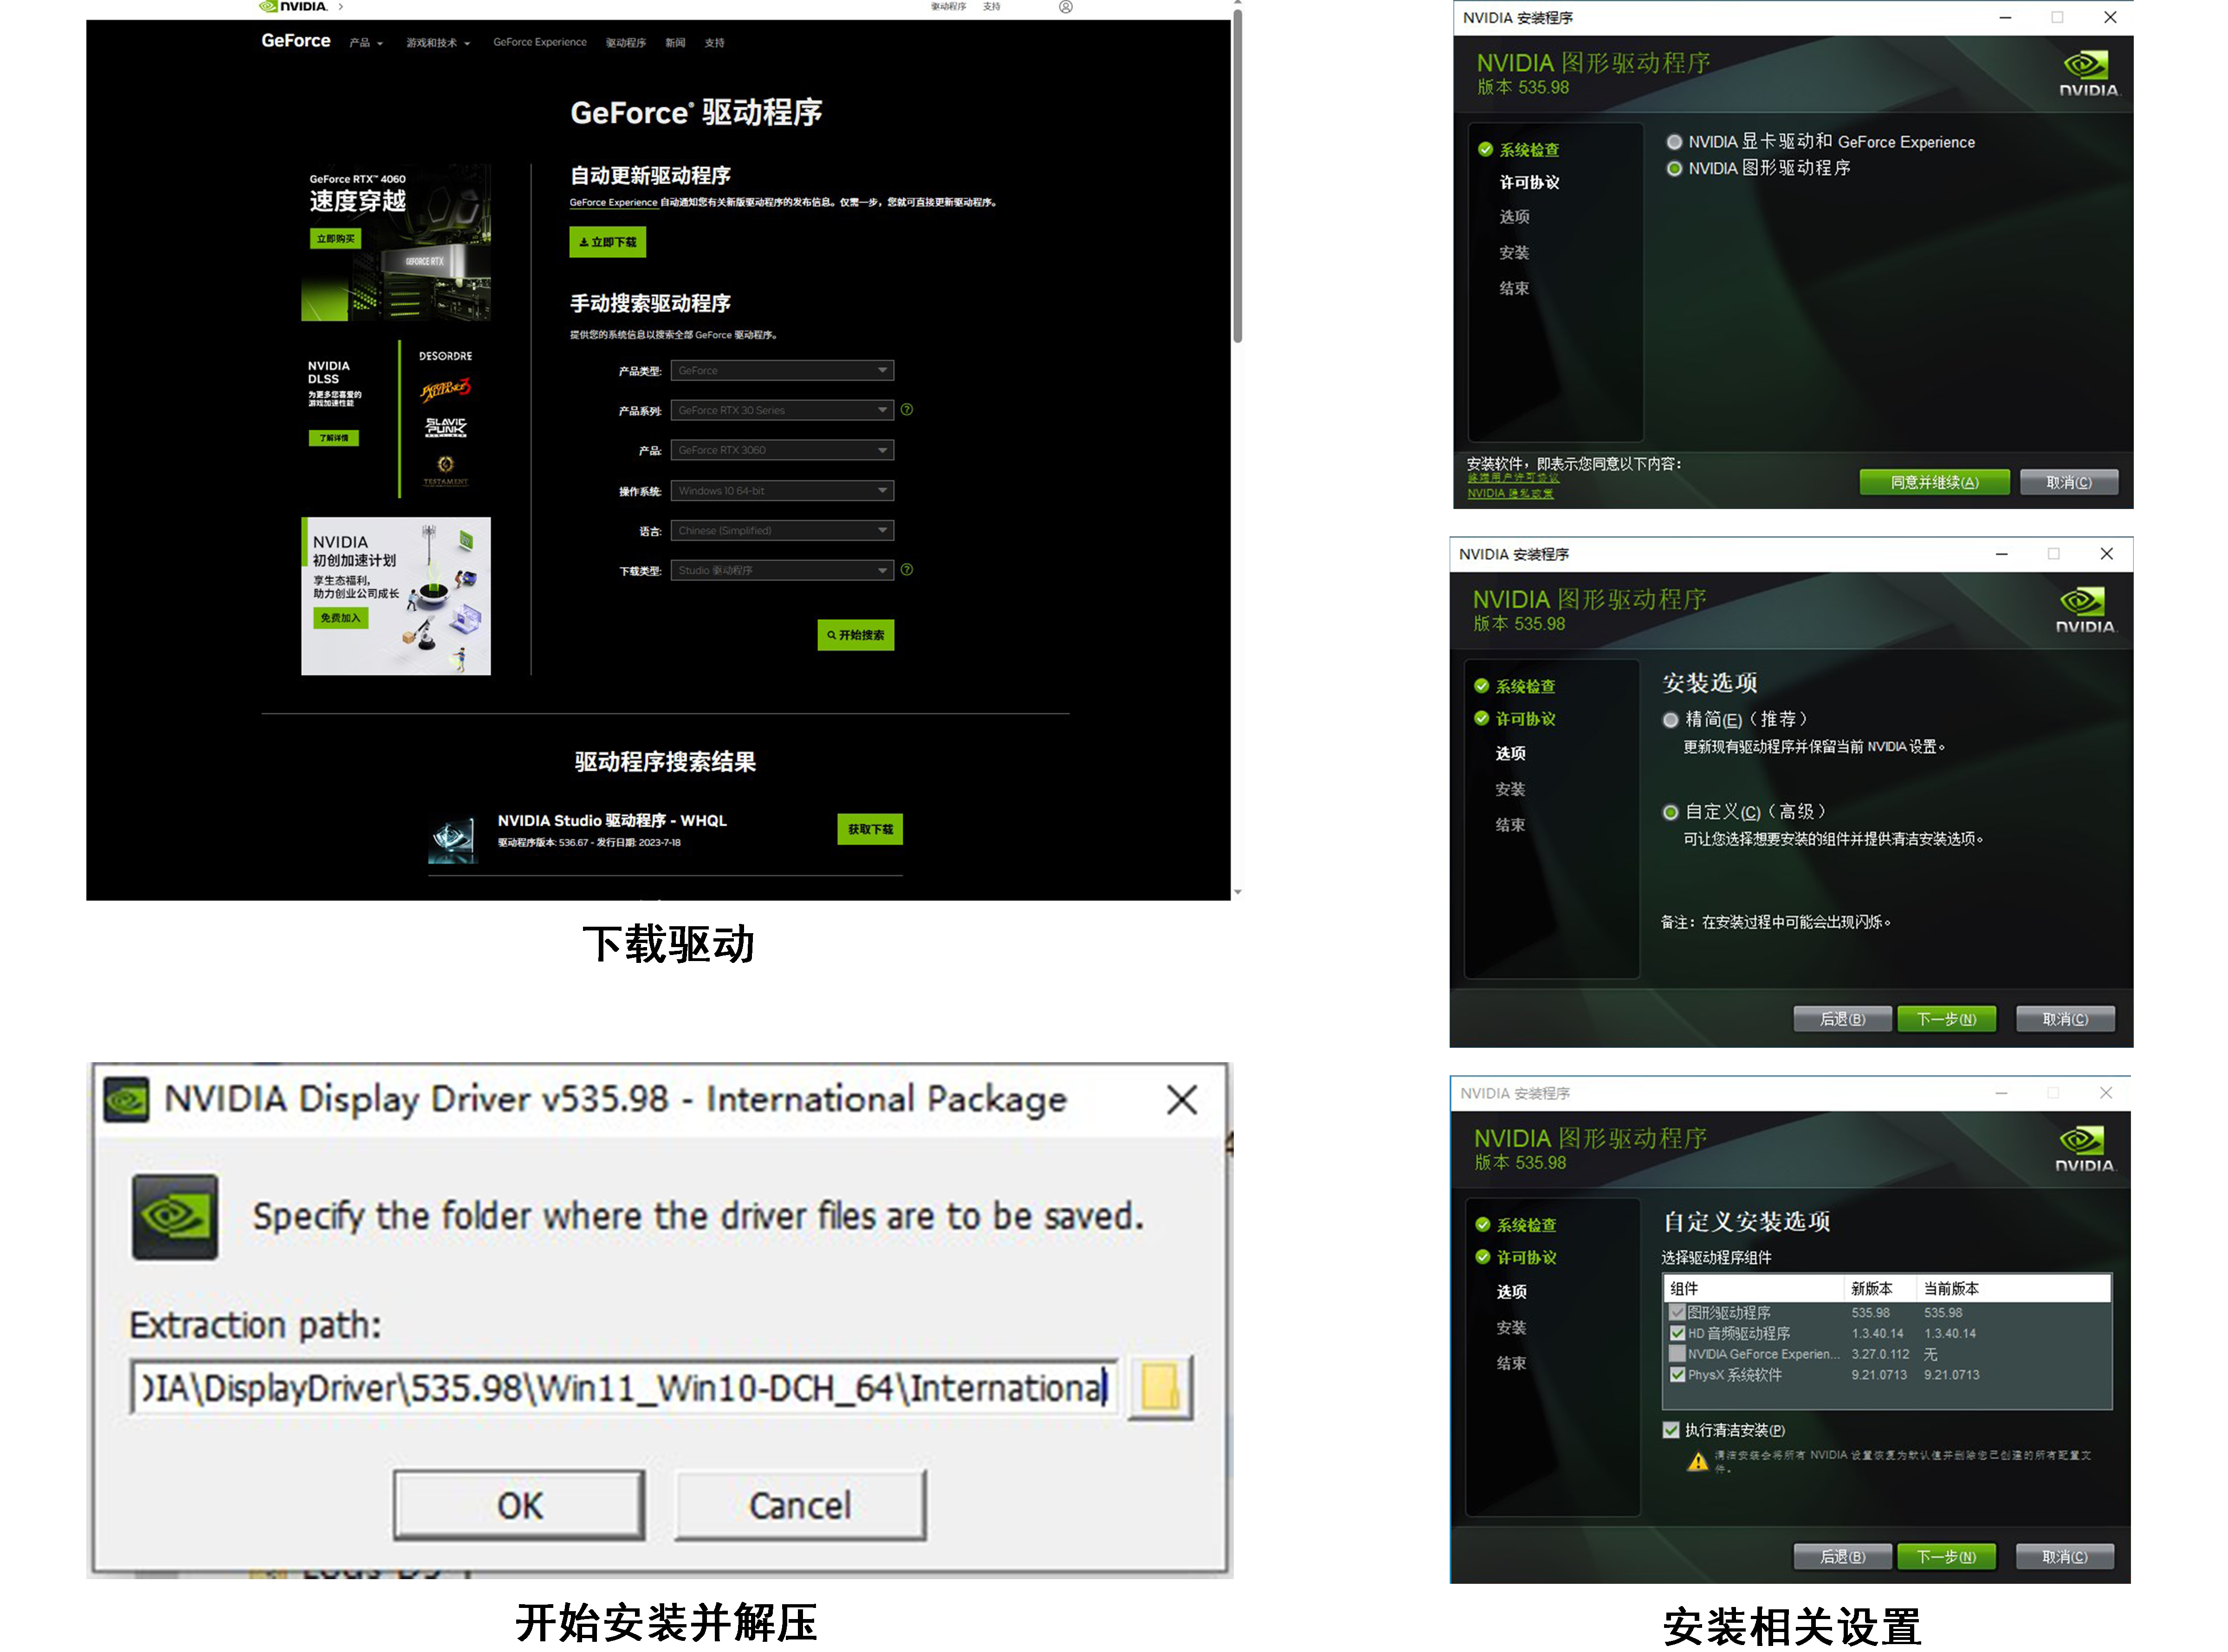The image size is (2228, 1652).
Task: Click the 获取下载 button for Studio driver
Action: click(870, 829)
